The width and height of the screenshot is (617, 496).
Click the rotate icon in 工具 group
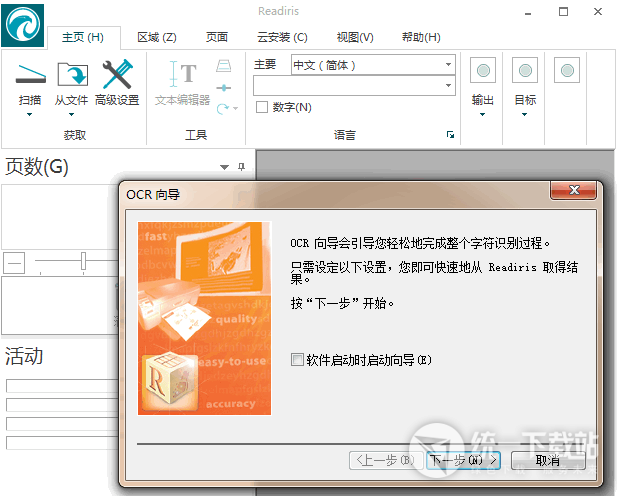click(223, 108)
